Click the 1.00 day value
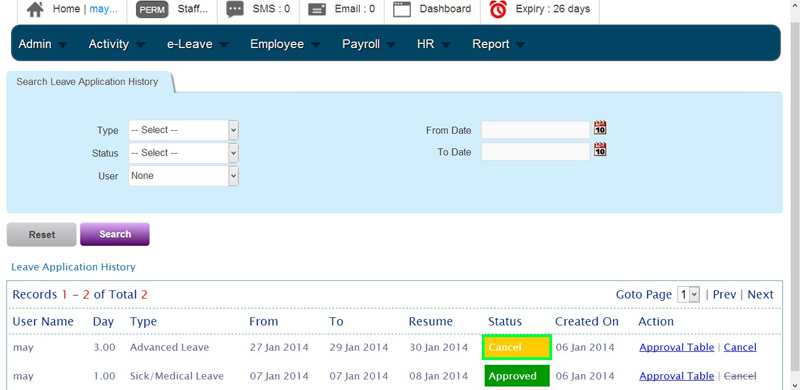Screen dimensions: 800x390 [104, 376]
